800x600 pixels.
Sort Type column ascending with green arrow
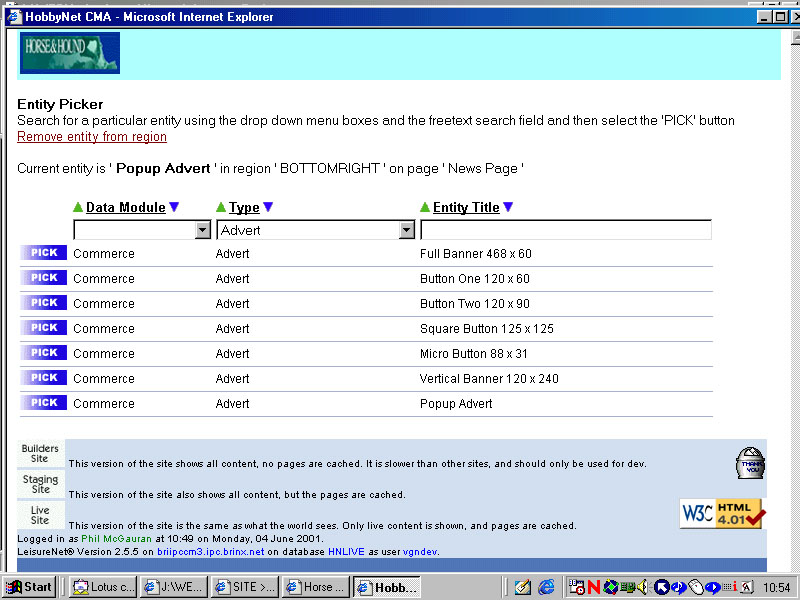[x=221, y=207]
